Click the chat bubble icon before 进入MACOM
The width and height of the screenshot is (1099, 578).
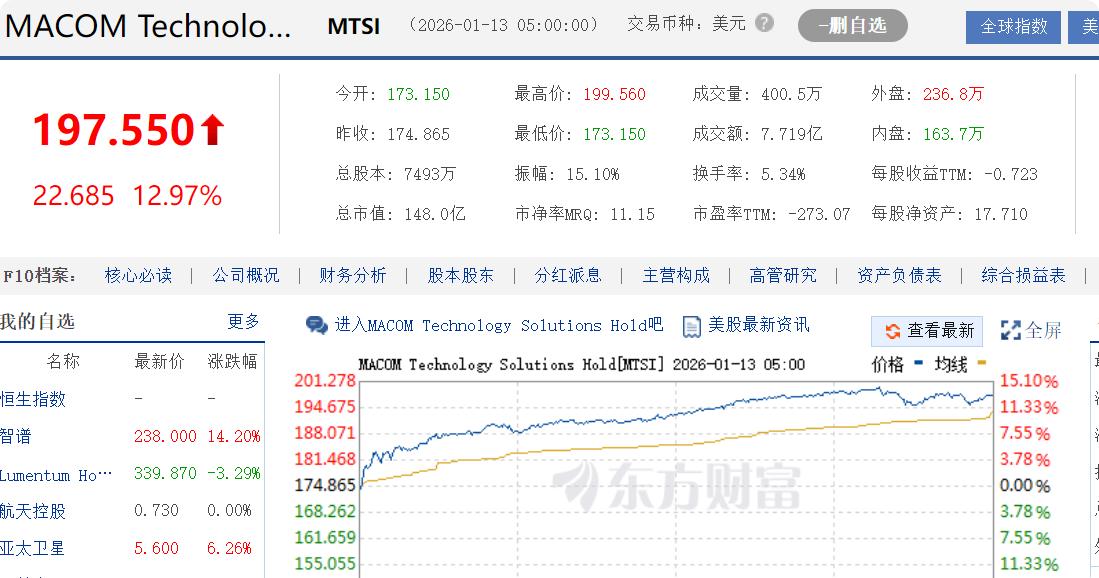point(316,325)
